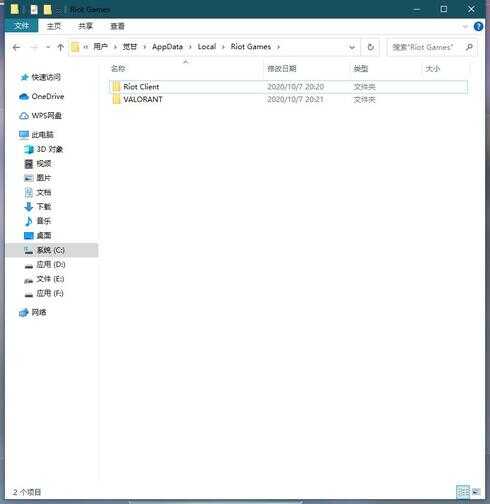Screen dimensions: 490x504
Task: Click the Forward navigation arrow
Action: [x=34, y=48]
